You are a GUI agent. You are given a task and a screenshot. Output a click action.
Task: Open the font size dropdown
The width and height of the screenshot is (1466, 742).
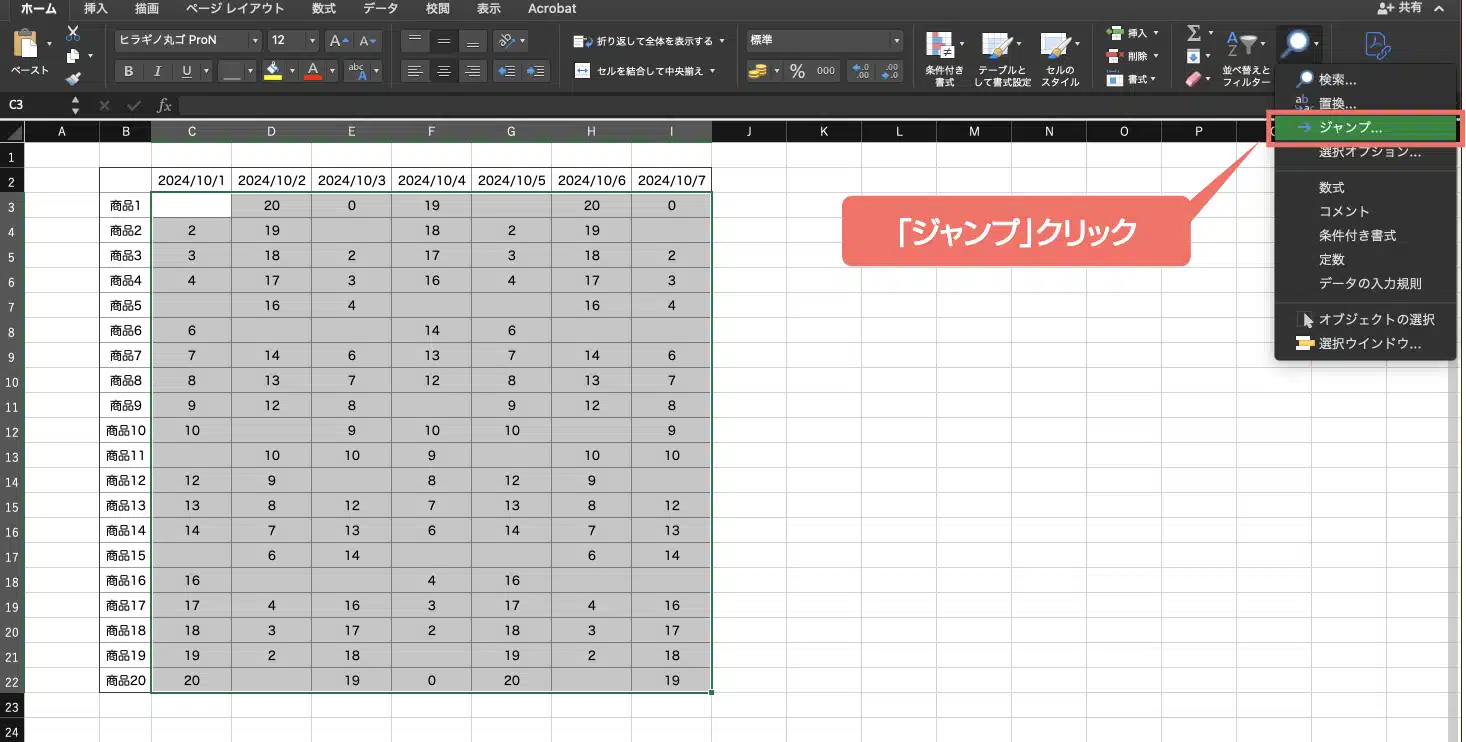312,41
